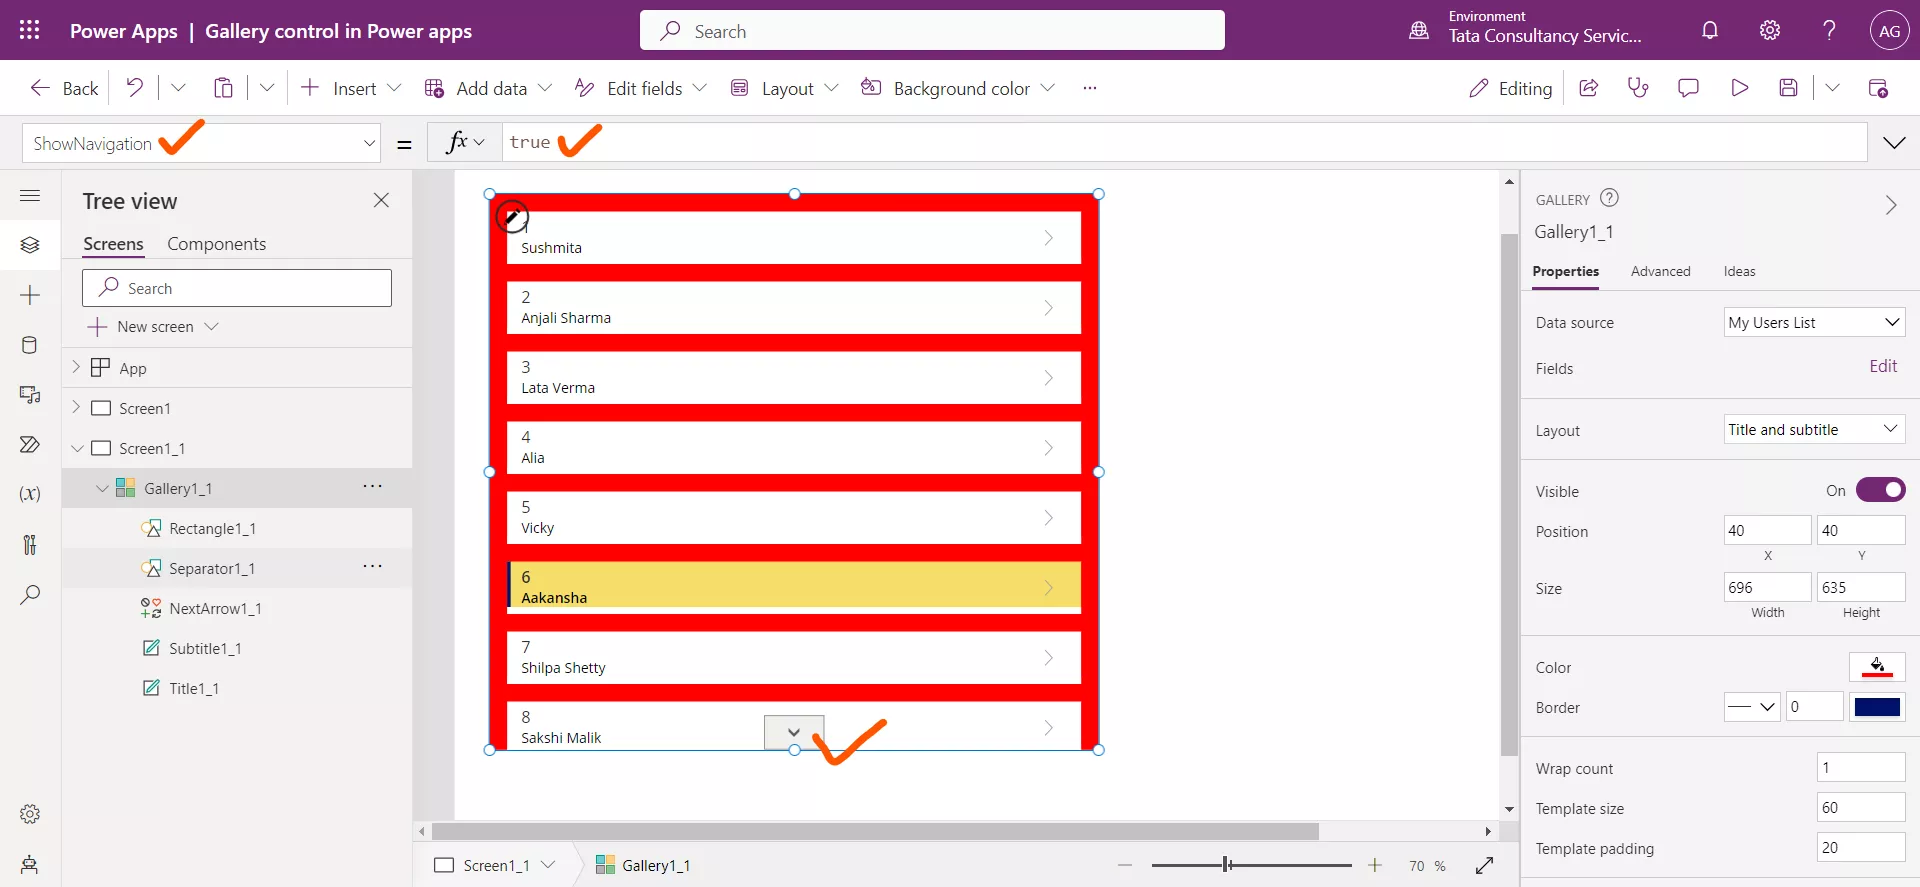Open Gallery1_1 more options ellipsis
Screen dimensions: 1920x887
(373, 487)
